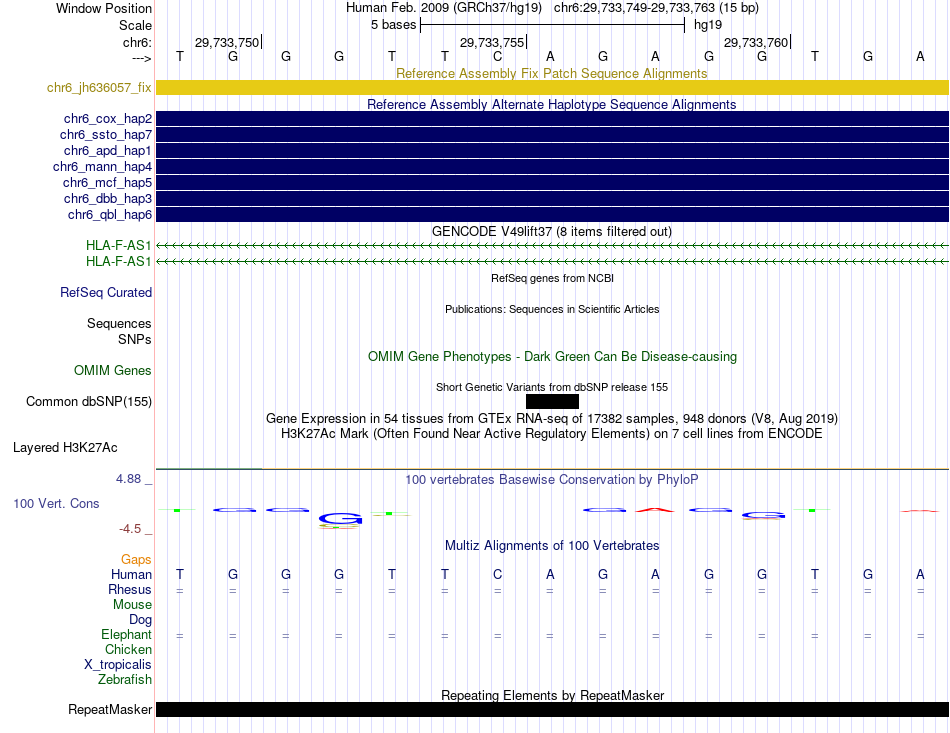Image resolution: width=950 pixels, height=733 pixels.
Task: Click the Scale label
Action: click(x=136, y=25)
